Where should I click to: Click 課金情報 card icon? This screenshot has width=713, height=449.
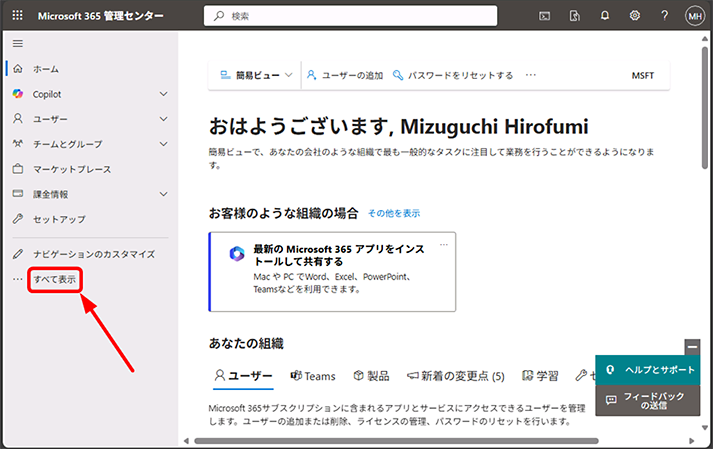tap(18, 194)
